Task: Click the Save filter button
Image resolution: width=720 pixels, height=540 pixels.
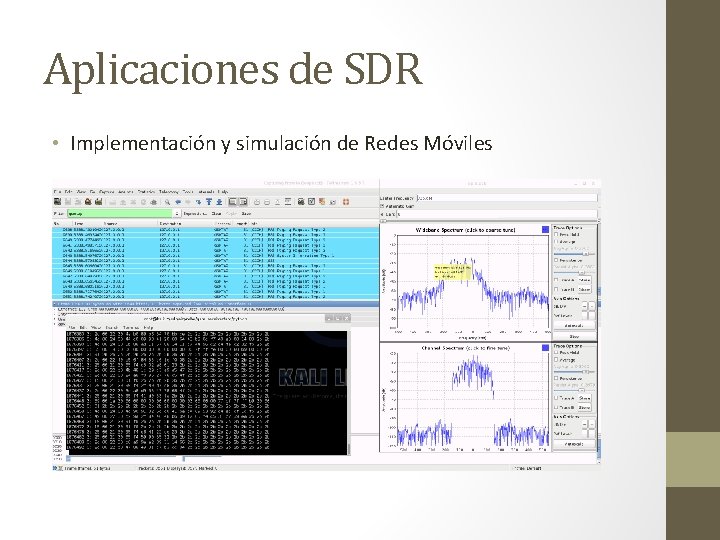Action: coord(246,214)
